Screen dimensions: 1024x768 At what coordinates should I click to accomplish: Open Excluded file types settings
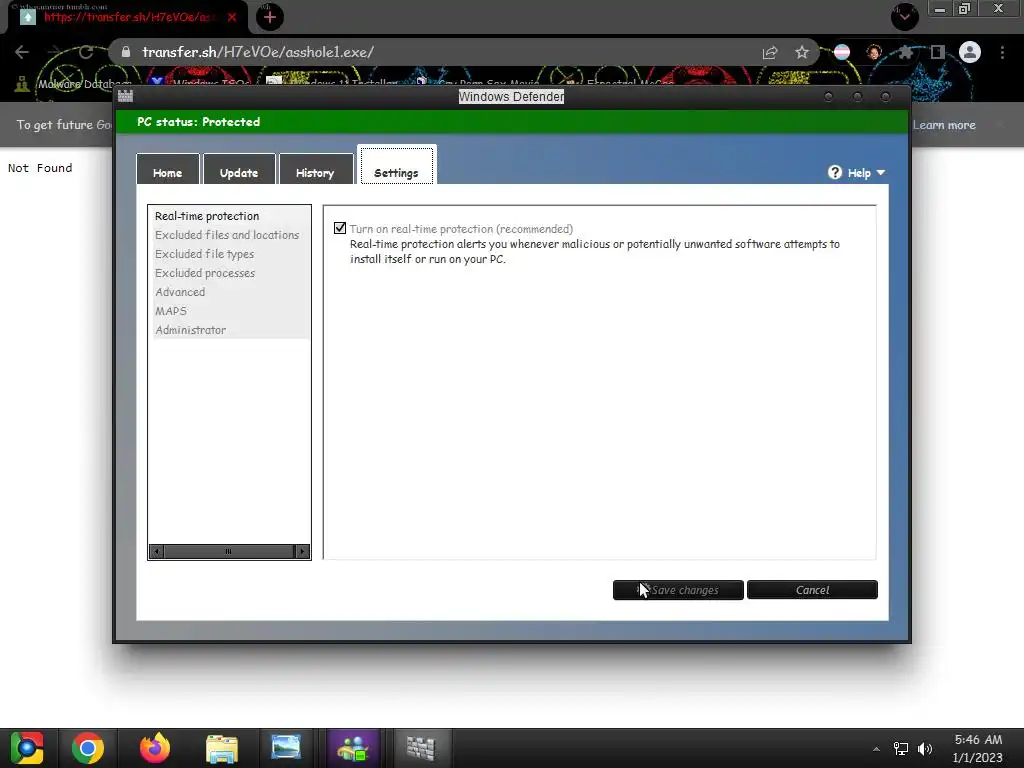(204, 254)
